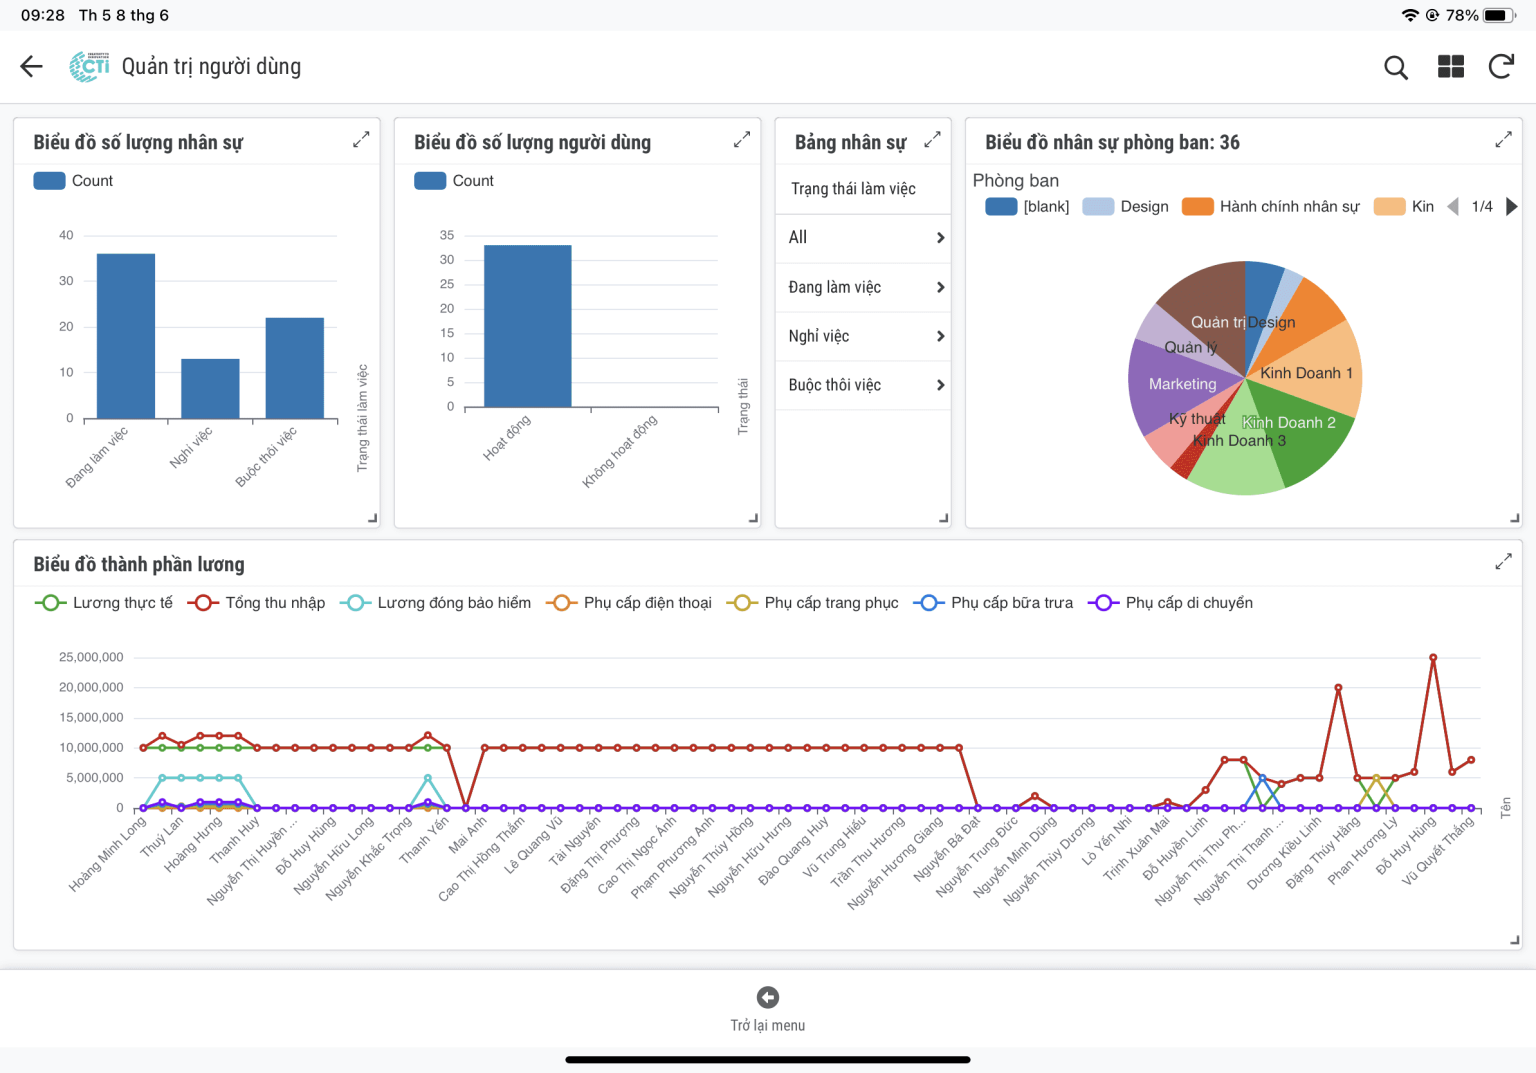The image size is (1536, 1073).
Task: Toggle Hành chính nhân sự legend swatch
Action: [1197, 206]
